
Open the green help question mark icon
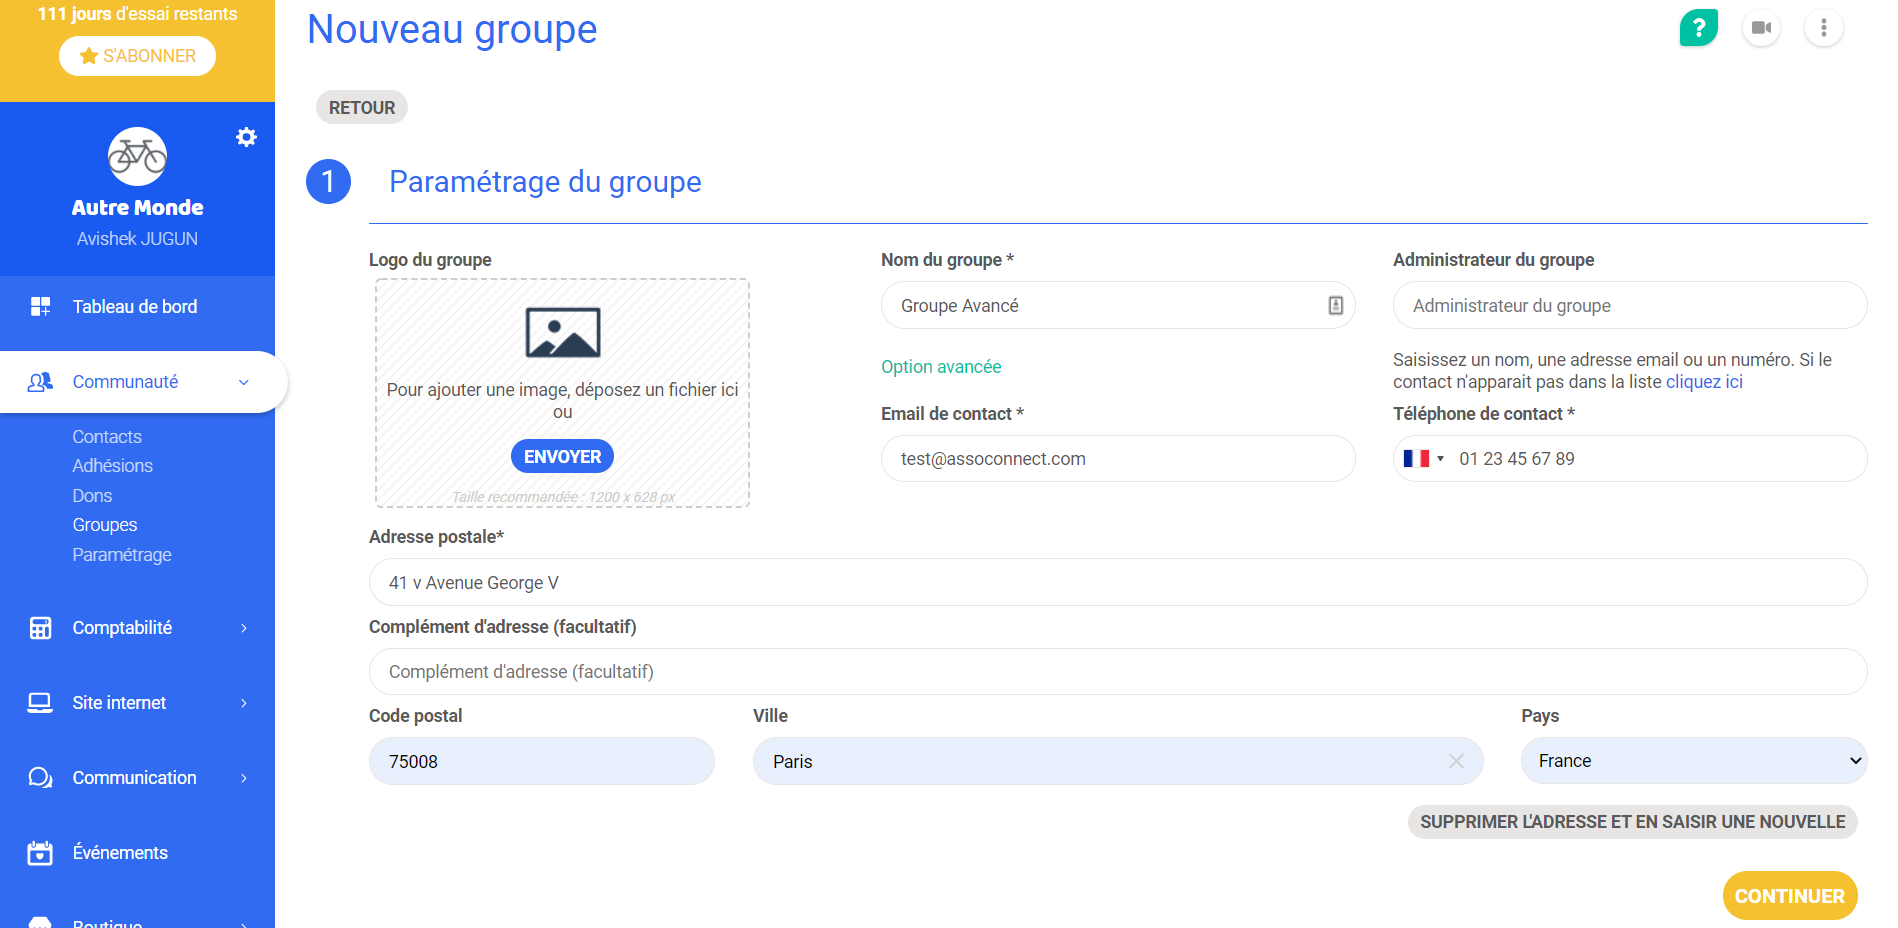(x=1698, y=28)
